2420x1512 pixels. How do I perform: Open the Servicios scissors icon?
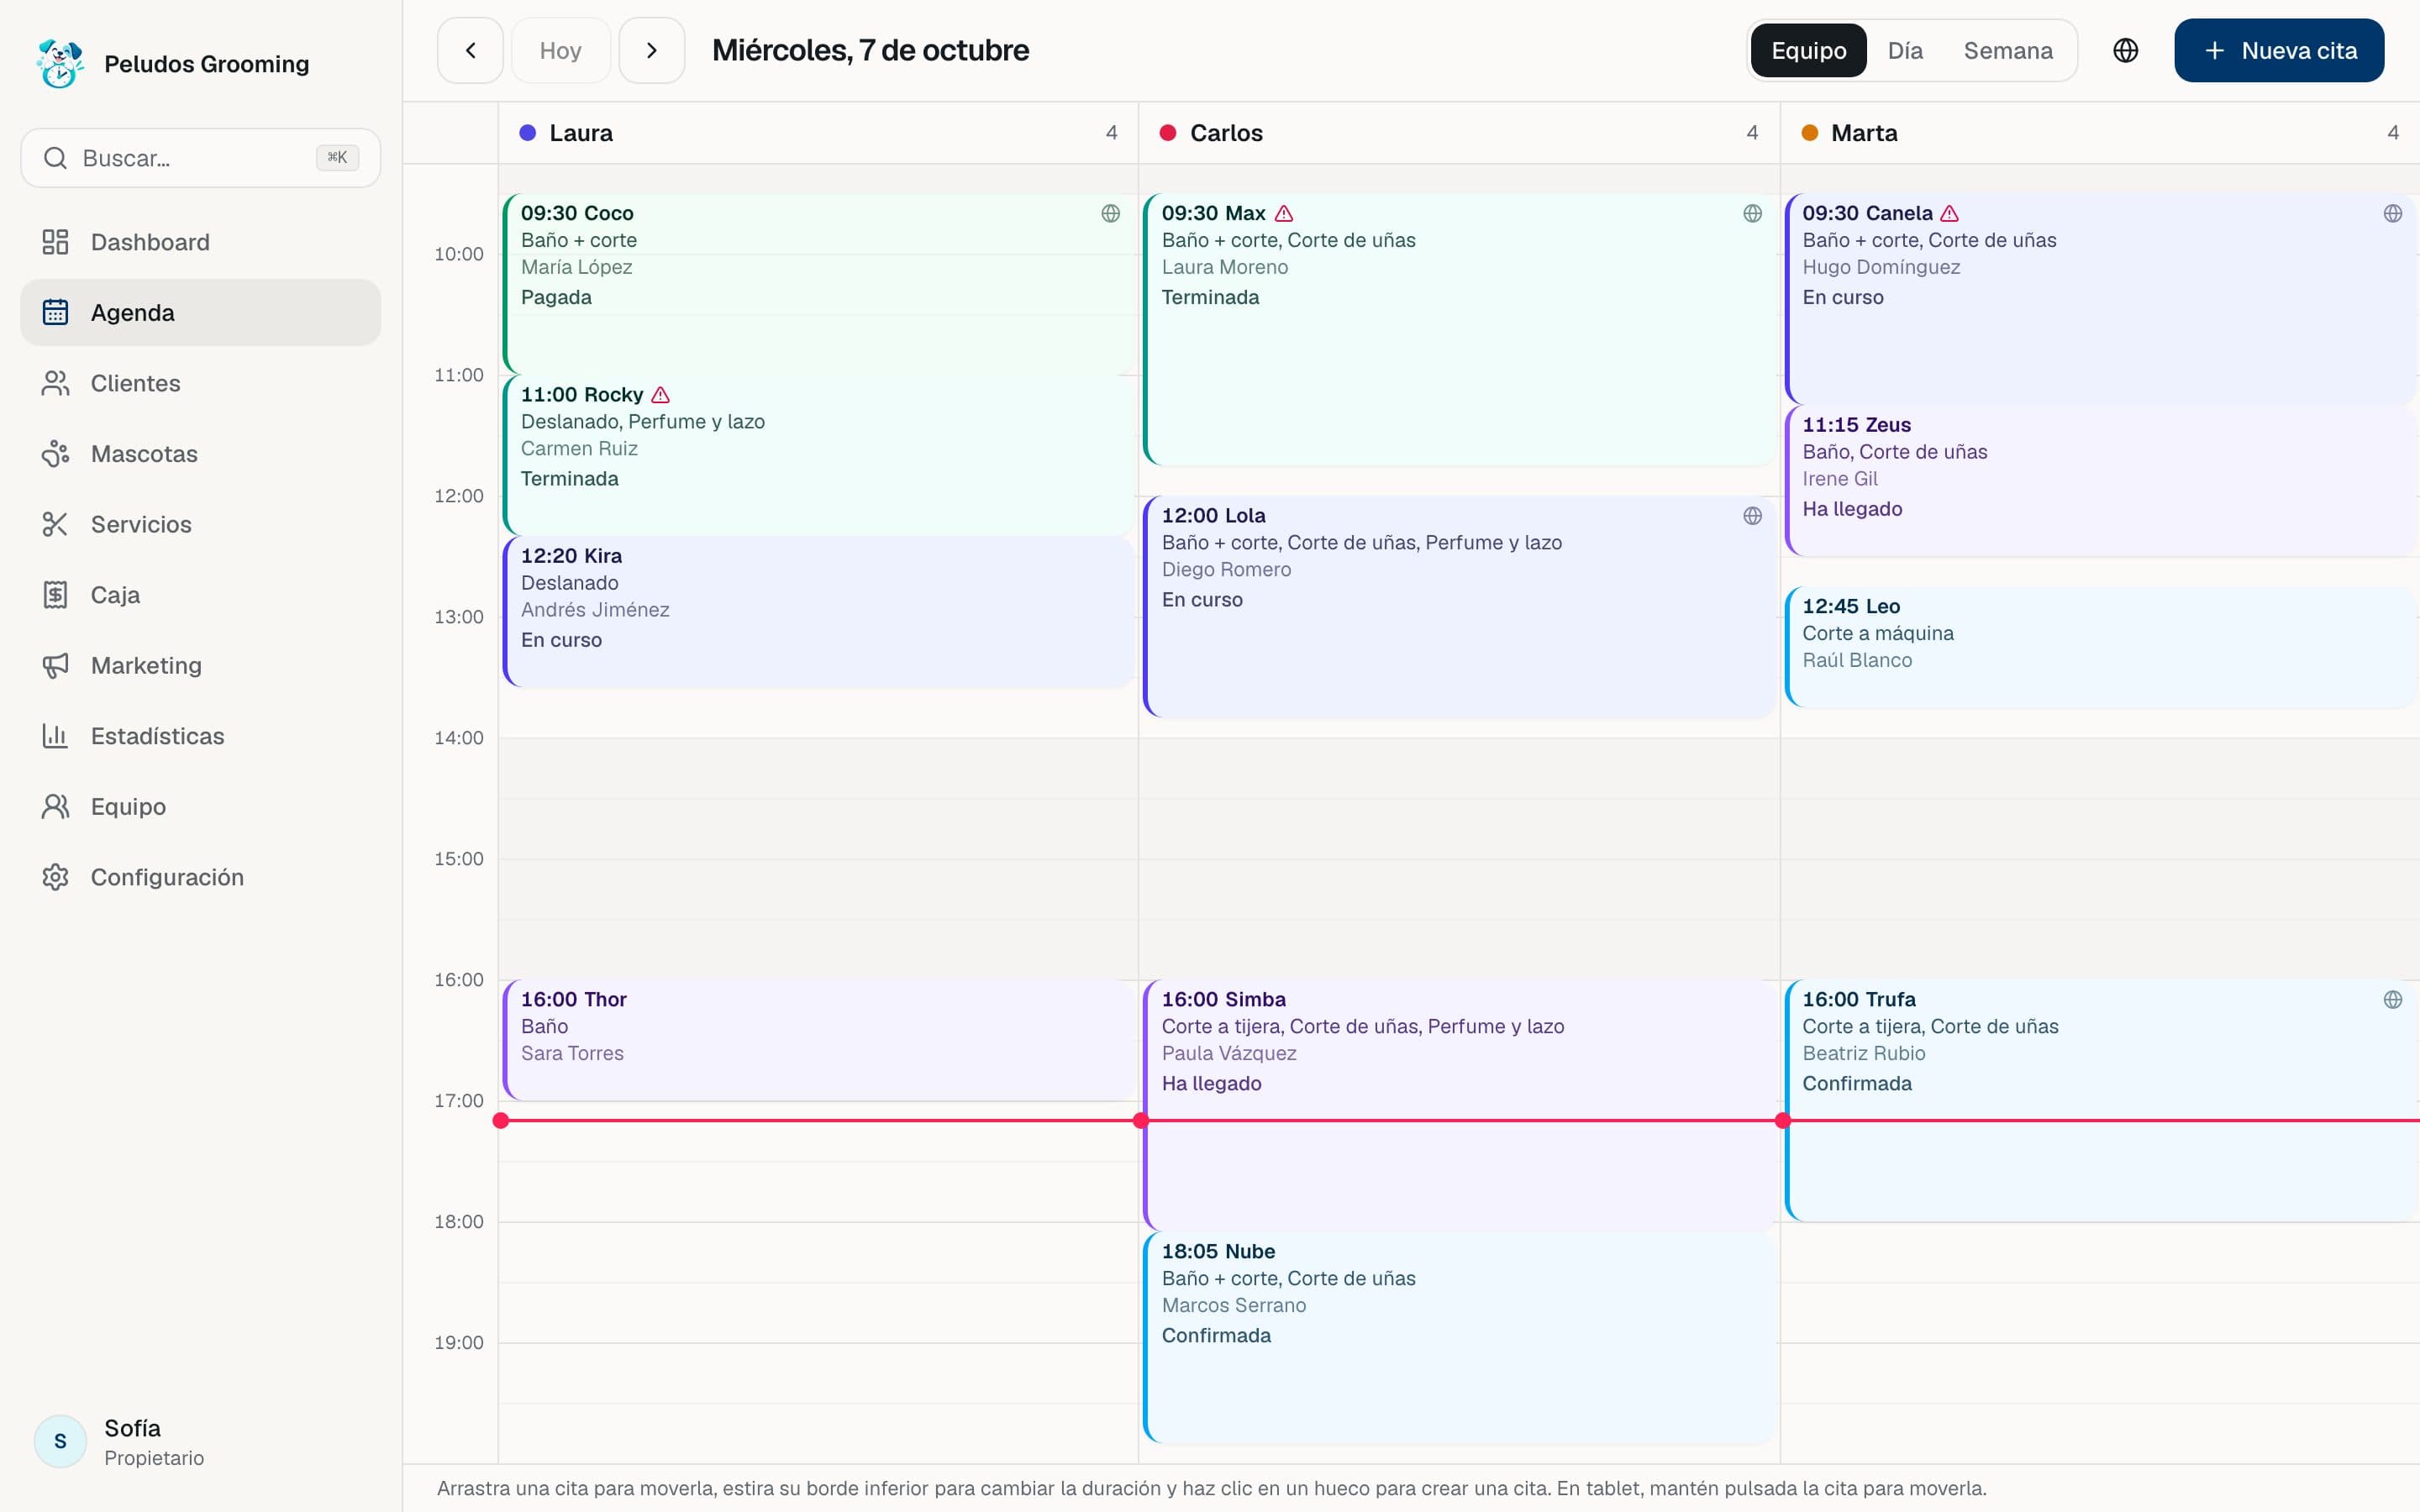[x=55, y=524]
